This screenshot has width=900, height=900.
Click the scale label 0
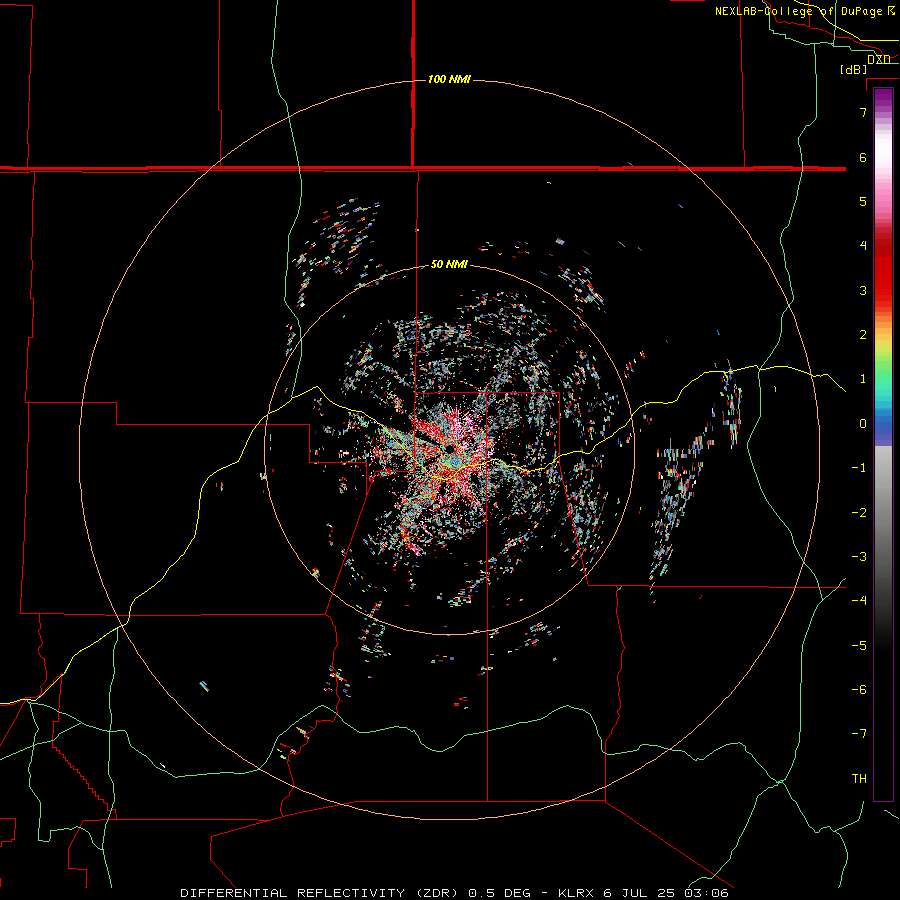click(863, 424)
